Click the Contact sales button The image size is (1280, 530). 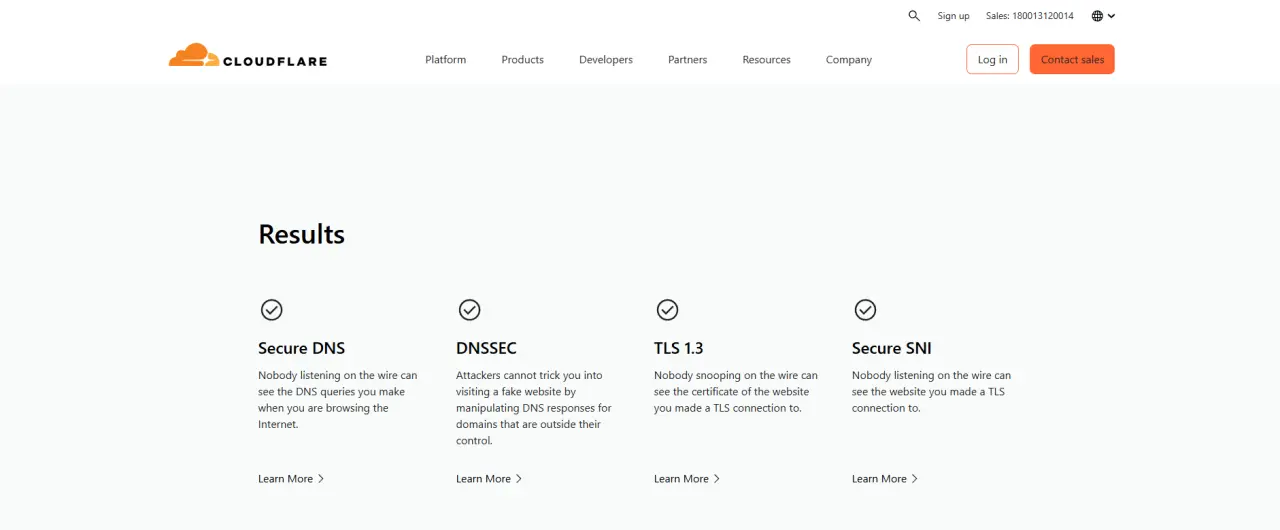pyautogui.click(x=1072, y=59)
